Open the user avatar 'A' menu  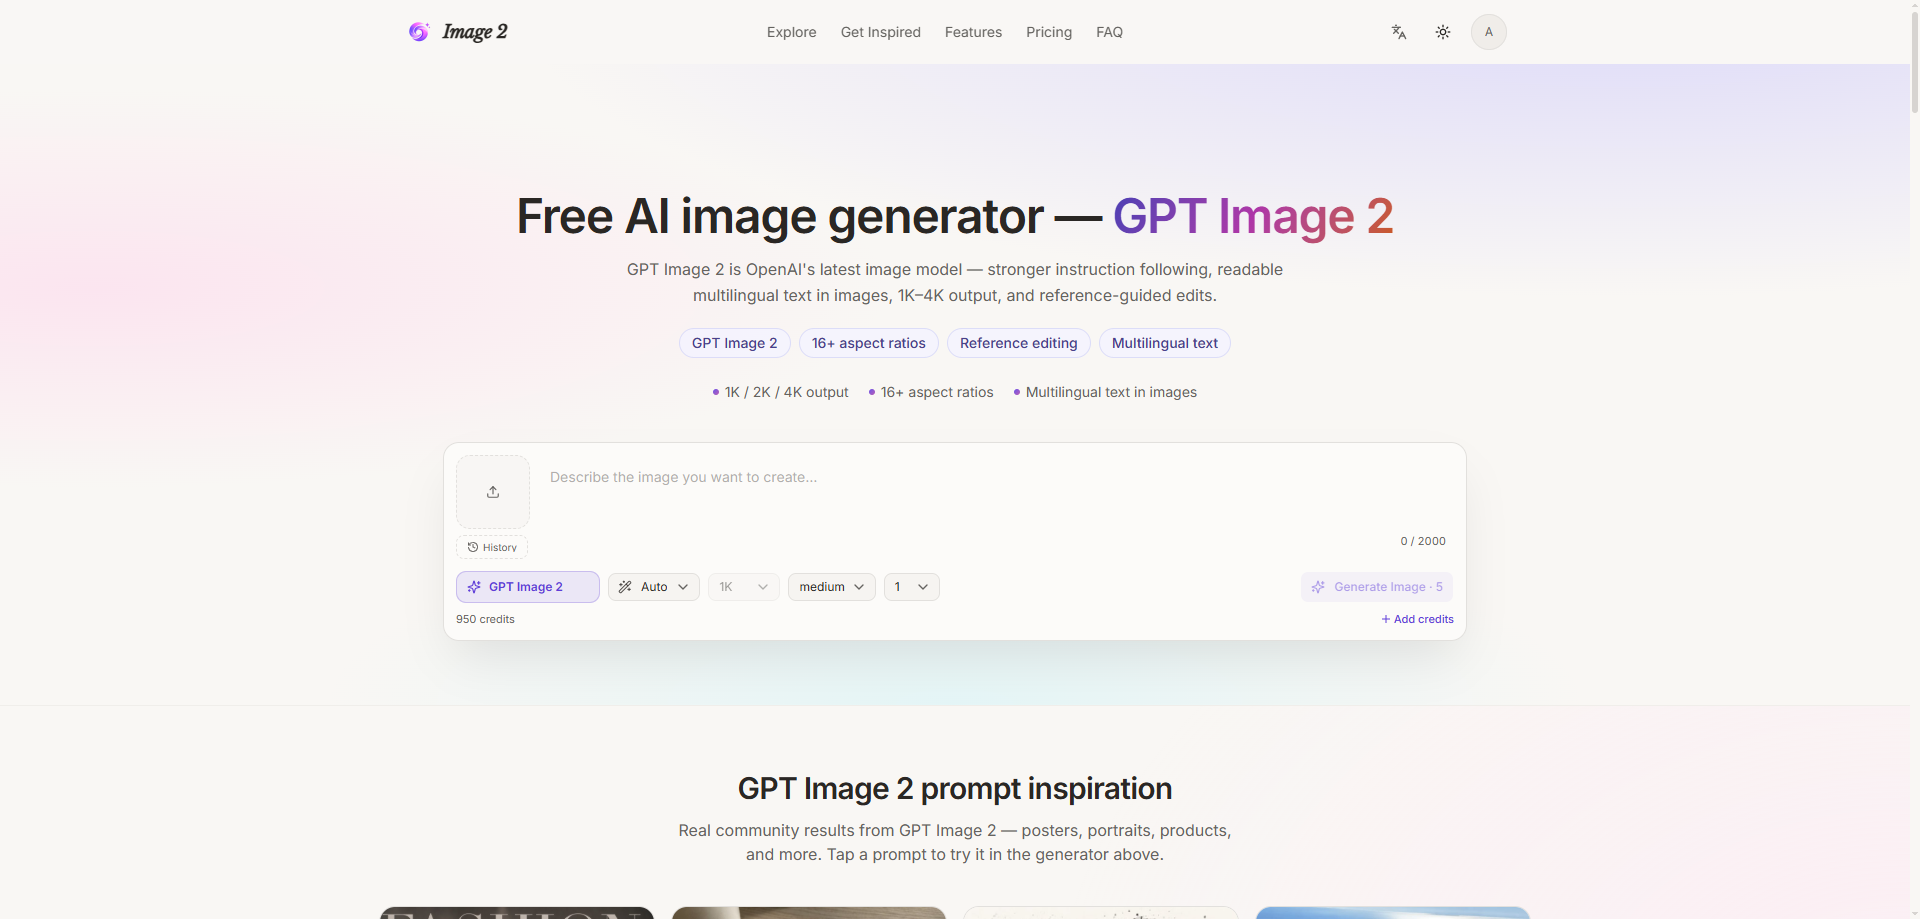pyautogui.click(x=1489, y=32)
